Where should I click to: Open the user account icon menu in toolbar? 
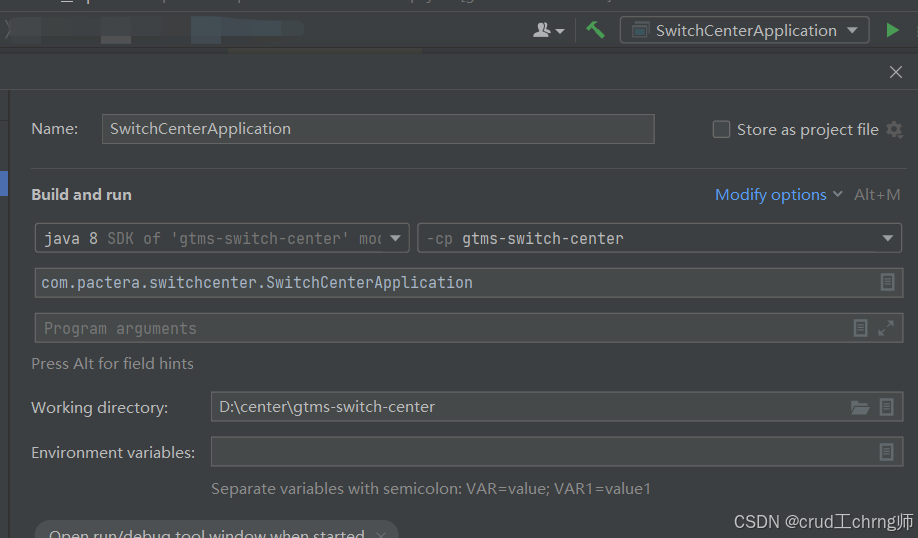coord(549,30)
